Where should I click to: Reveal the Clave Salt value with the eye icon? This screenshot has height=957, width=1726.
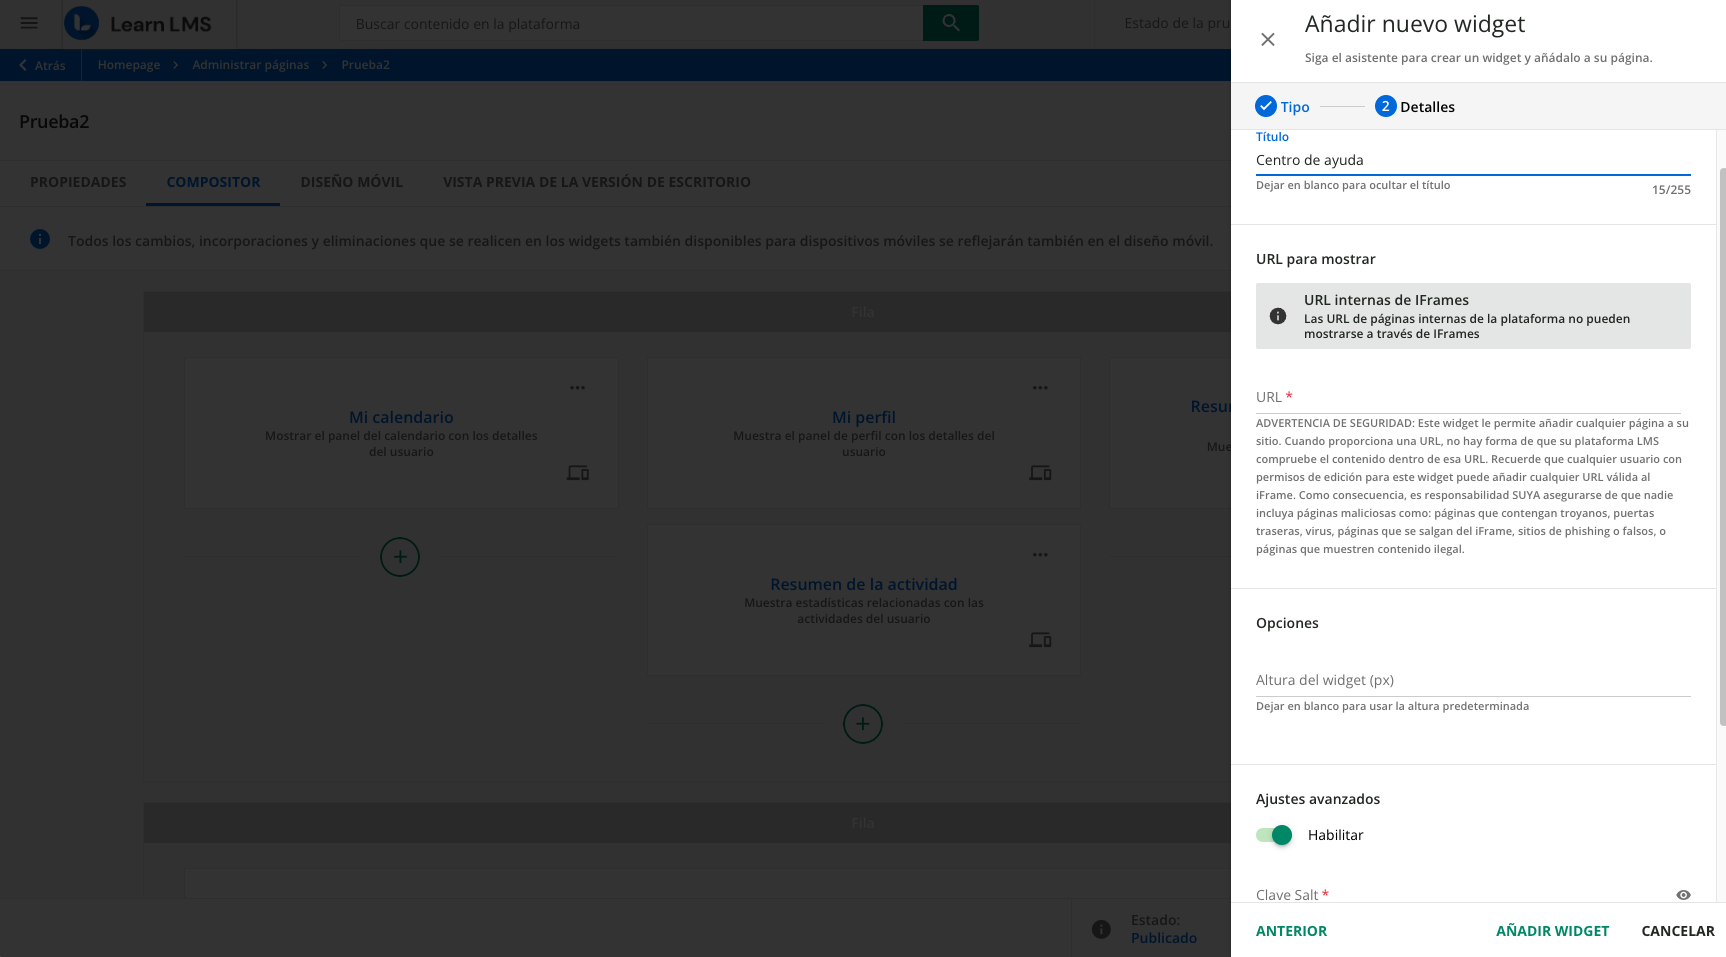(x=1683, y=895)
